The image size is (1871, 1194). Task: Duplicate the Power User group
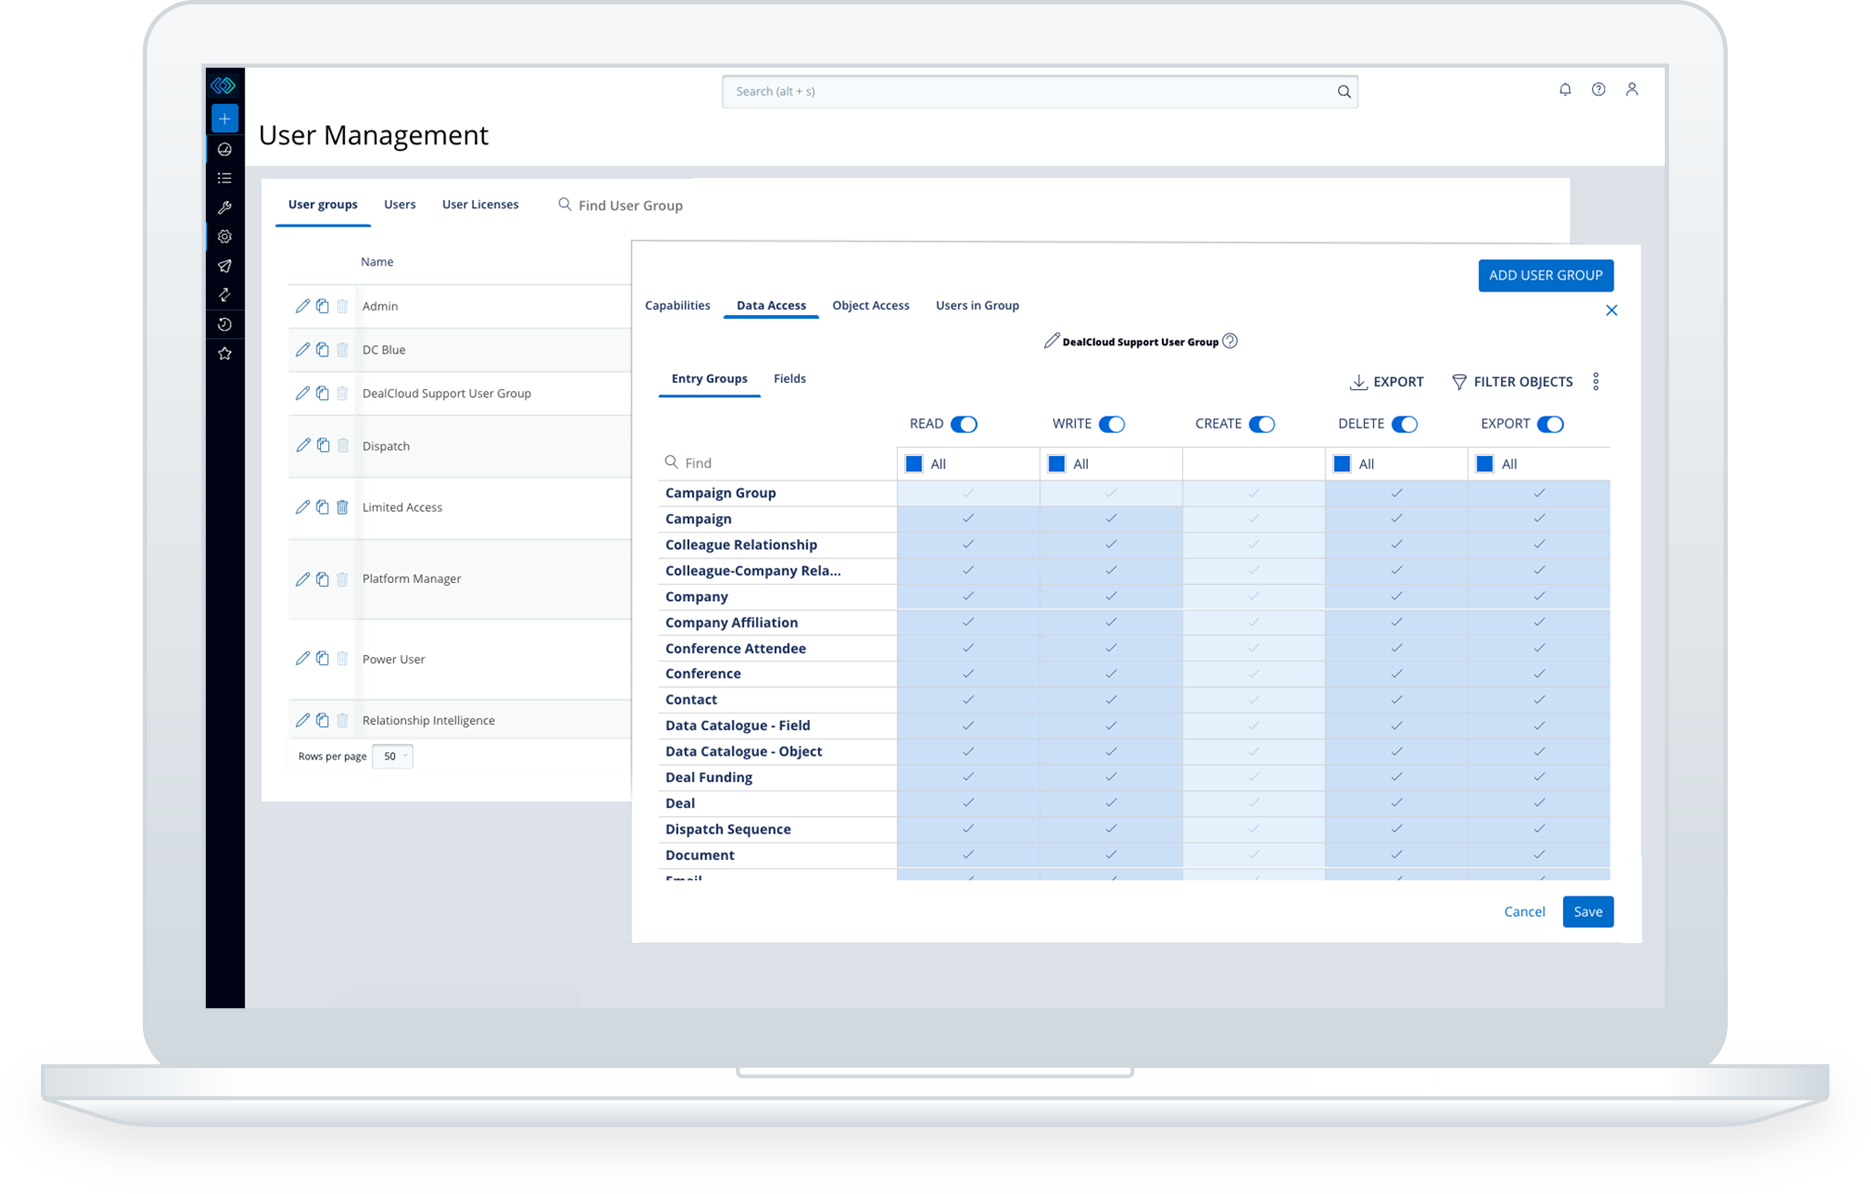(322, 658)
